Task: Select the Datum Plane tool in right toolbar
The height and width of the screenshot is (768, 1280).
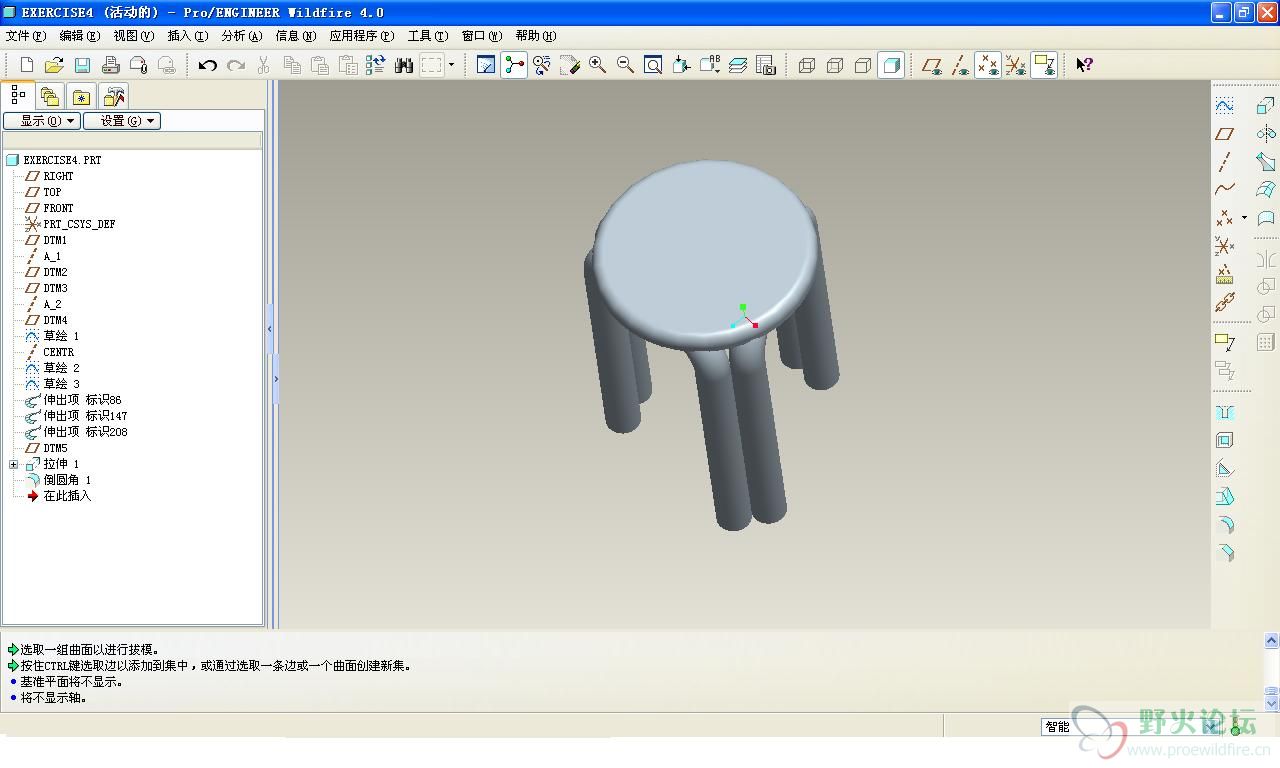Action: coord(1224,133)
